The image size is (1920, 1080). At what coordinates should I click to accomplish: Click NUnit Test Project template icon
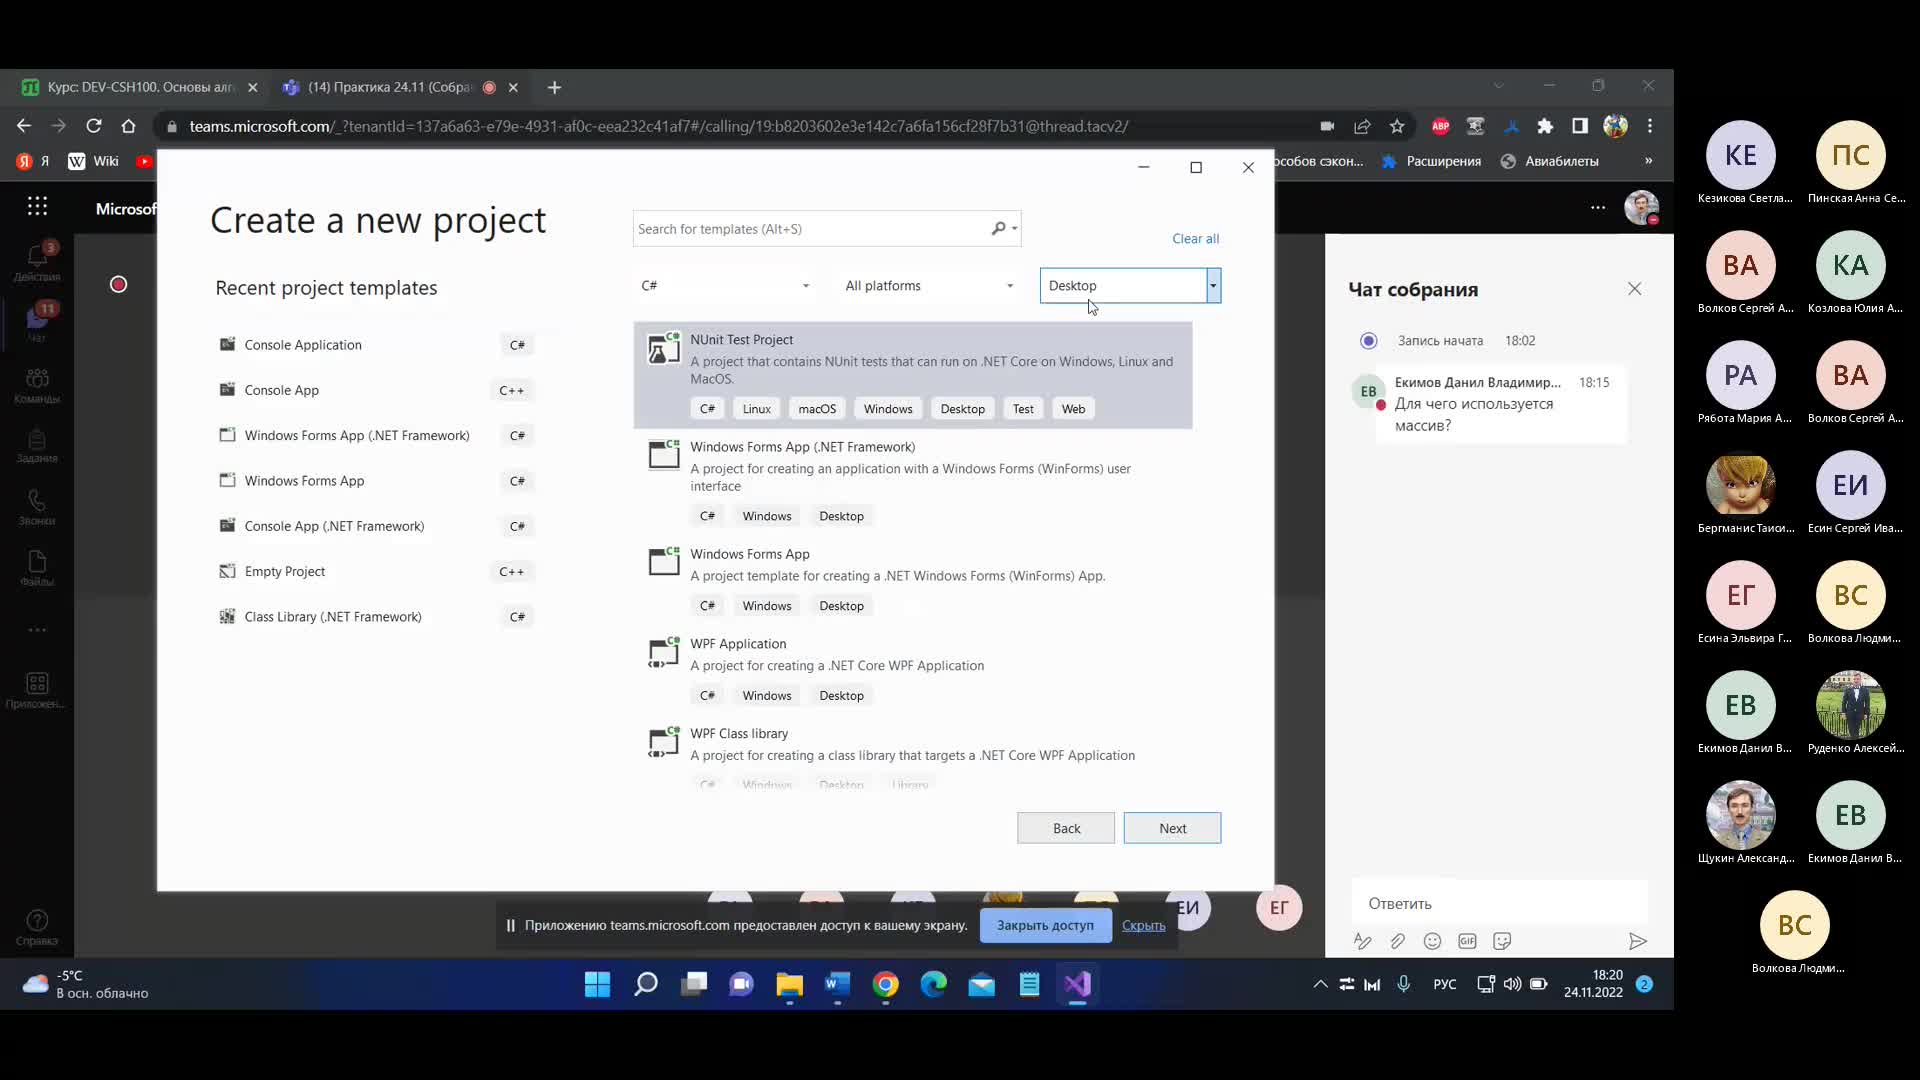[x=664, y=348]
